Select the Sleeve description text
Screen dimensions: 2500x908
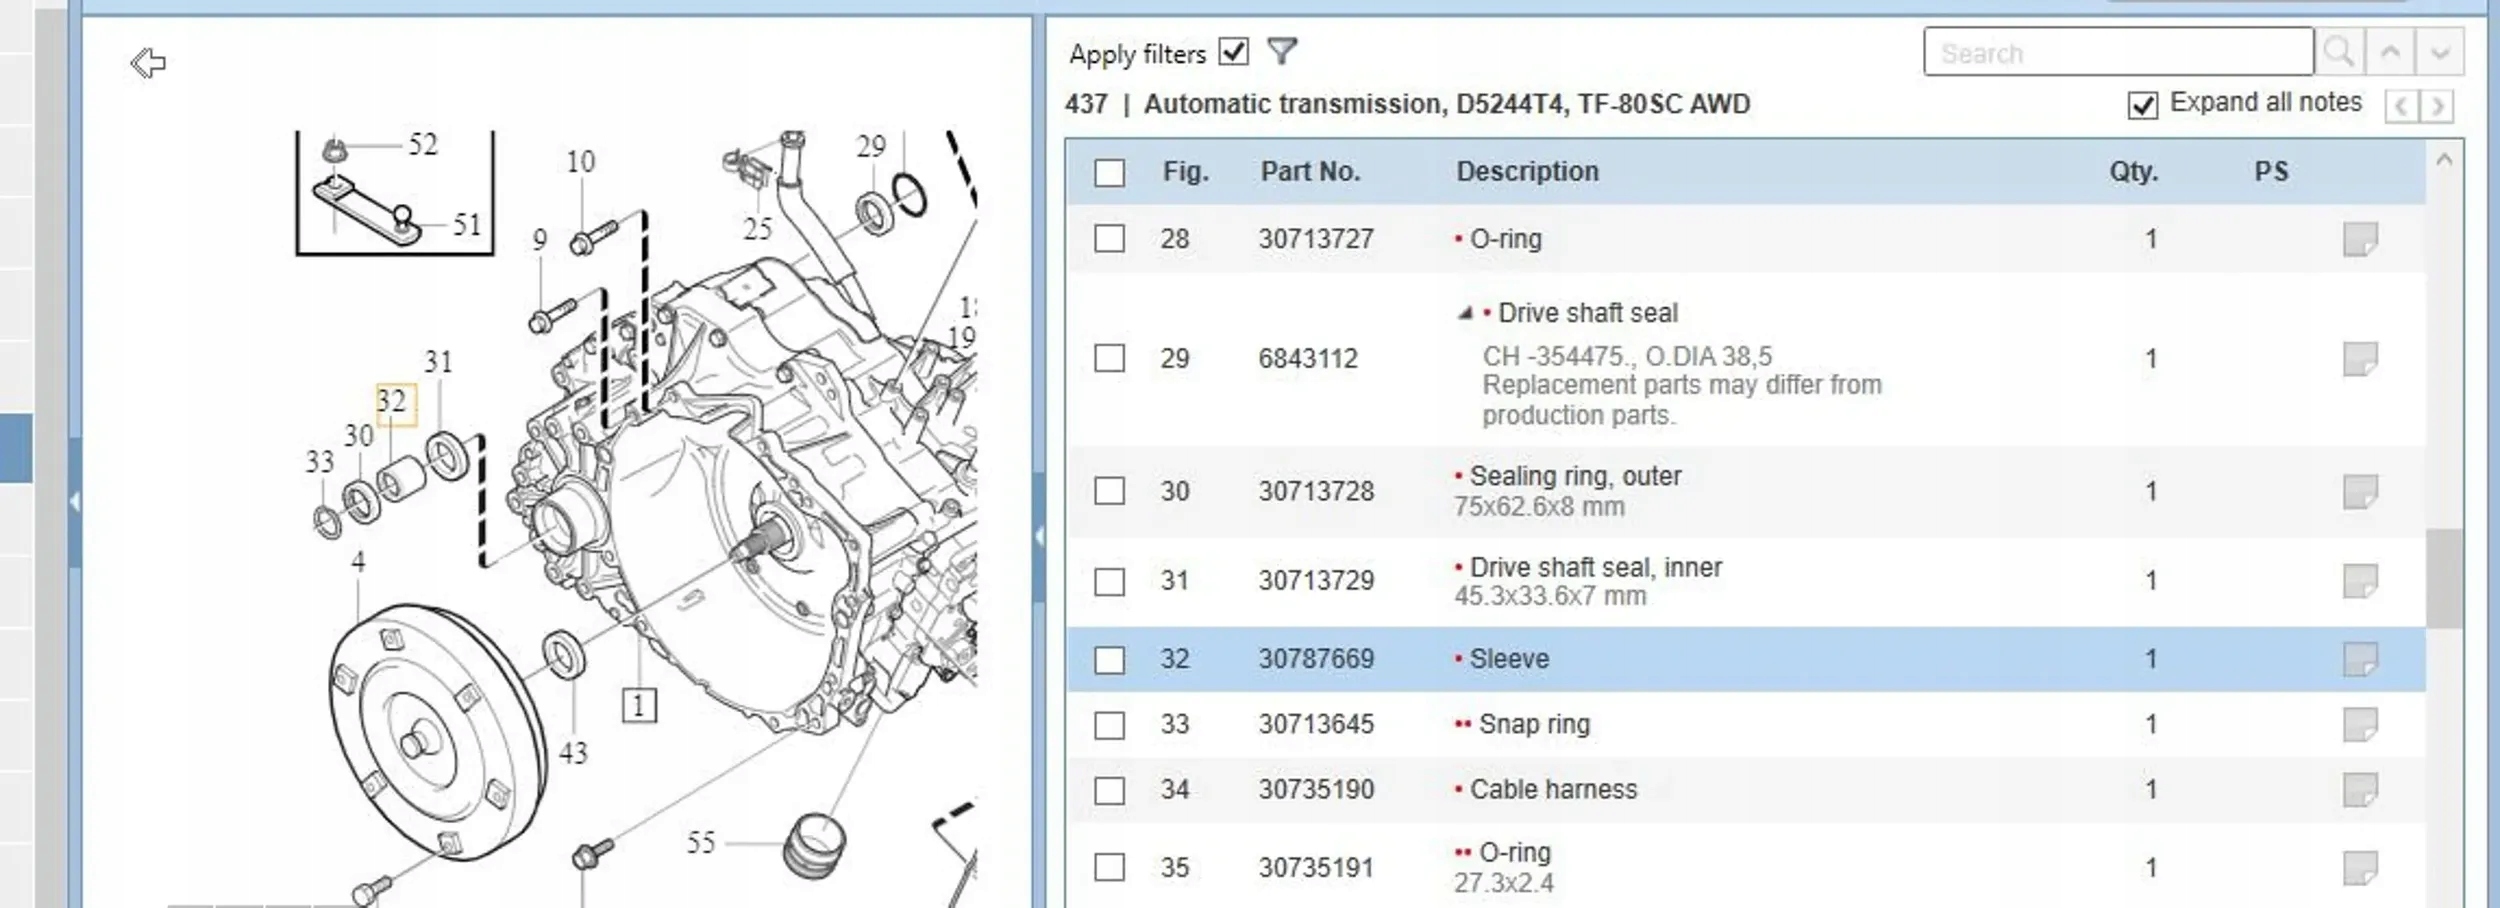[1509, 659]
